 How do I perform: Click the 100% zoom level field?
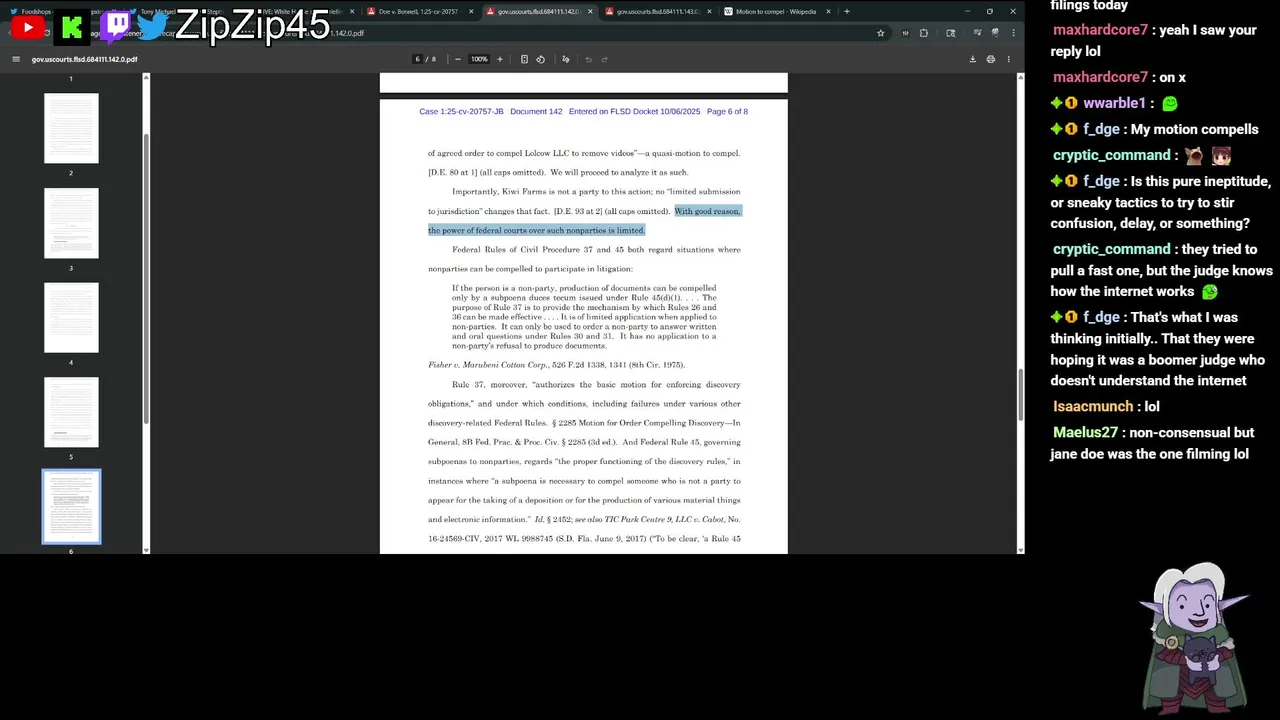tap(479, 59)
